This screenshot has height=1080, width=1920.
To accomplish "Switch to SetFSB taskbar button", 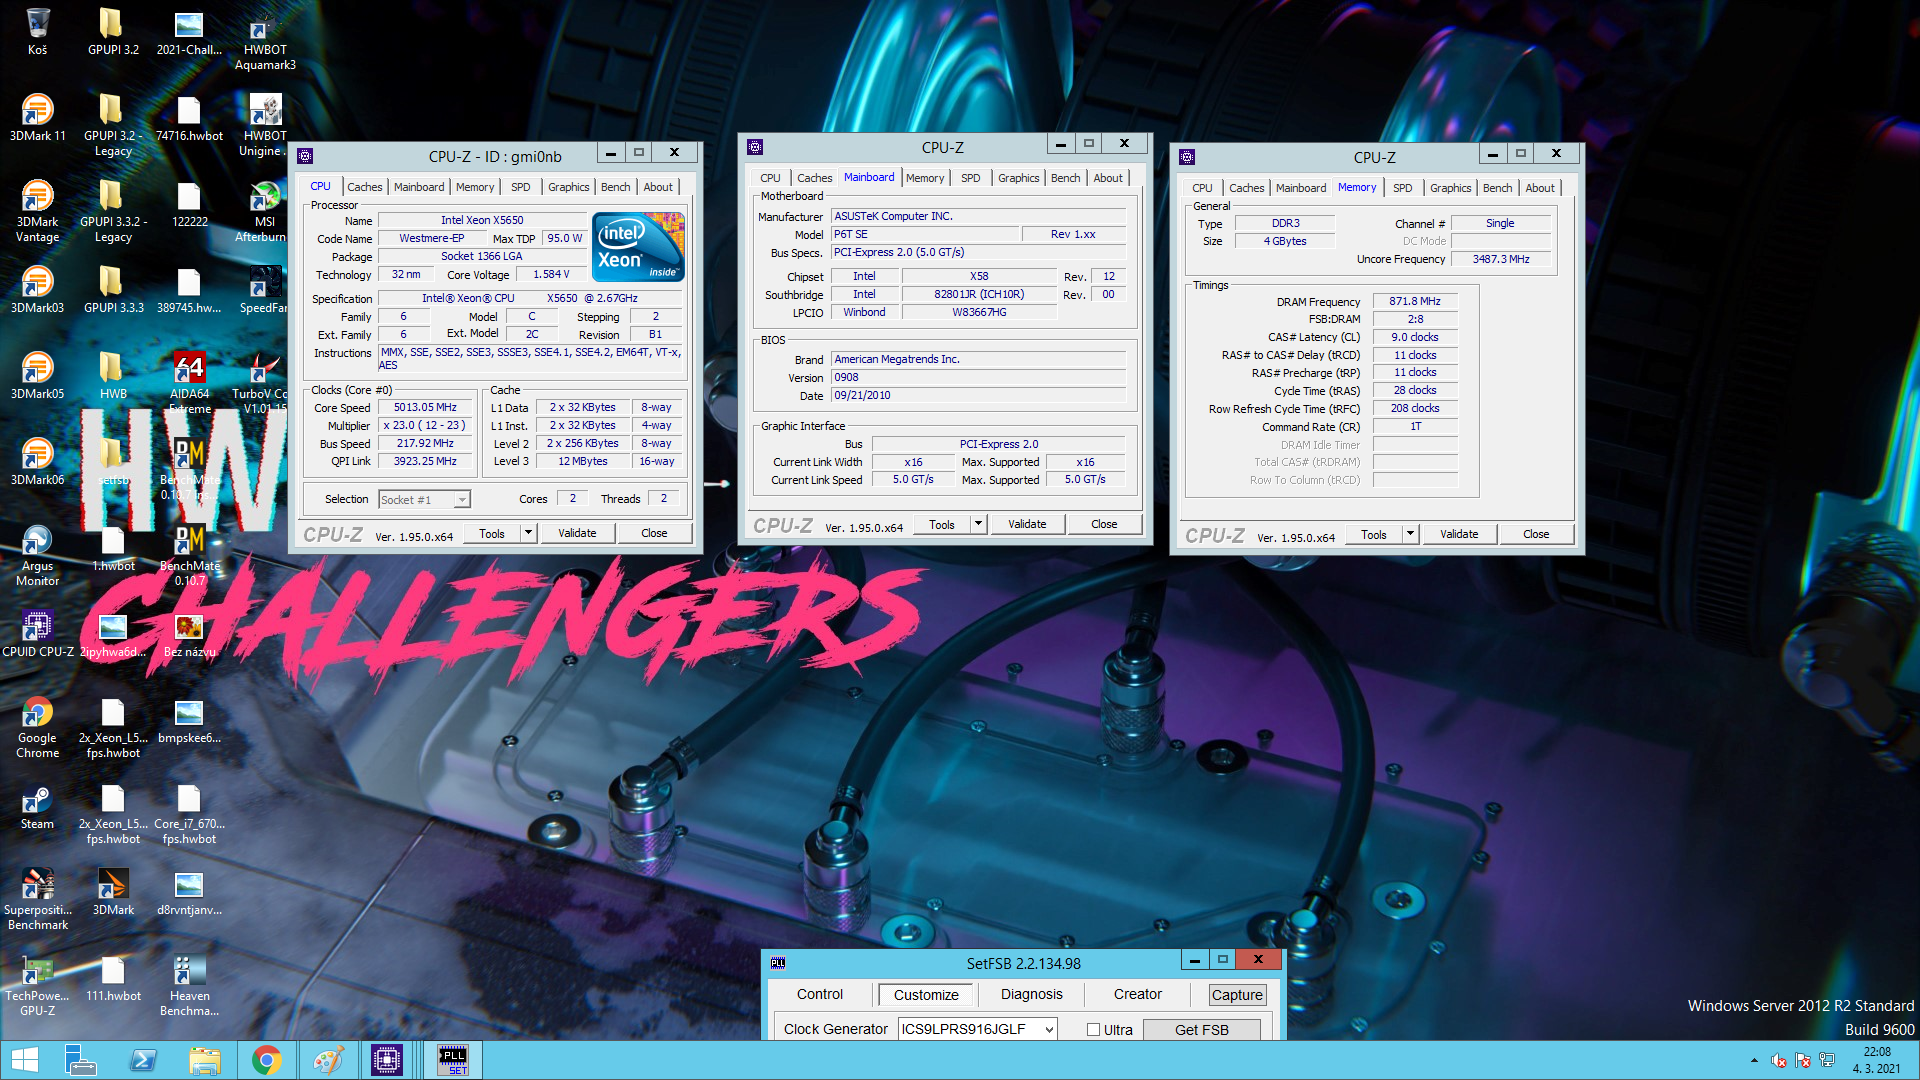I will [x=453, y=1060].
